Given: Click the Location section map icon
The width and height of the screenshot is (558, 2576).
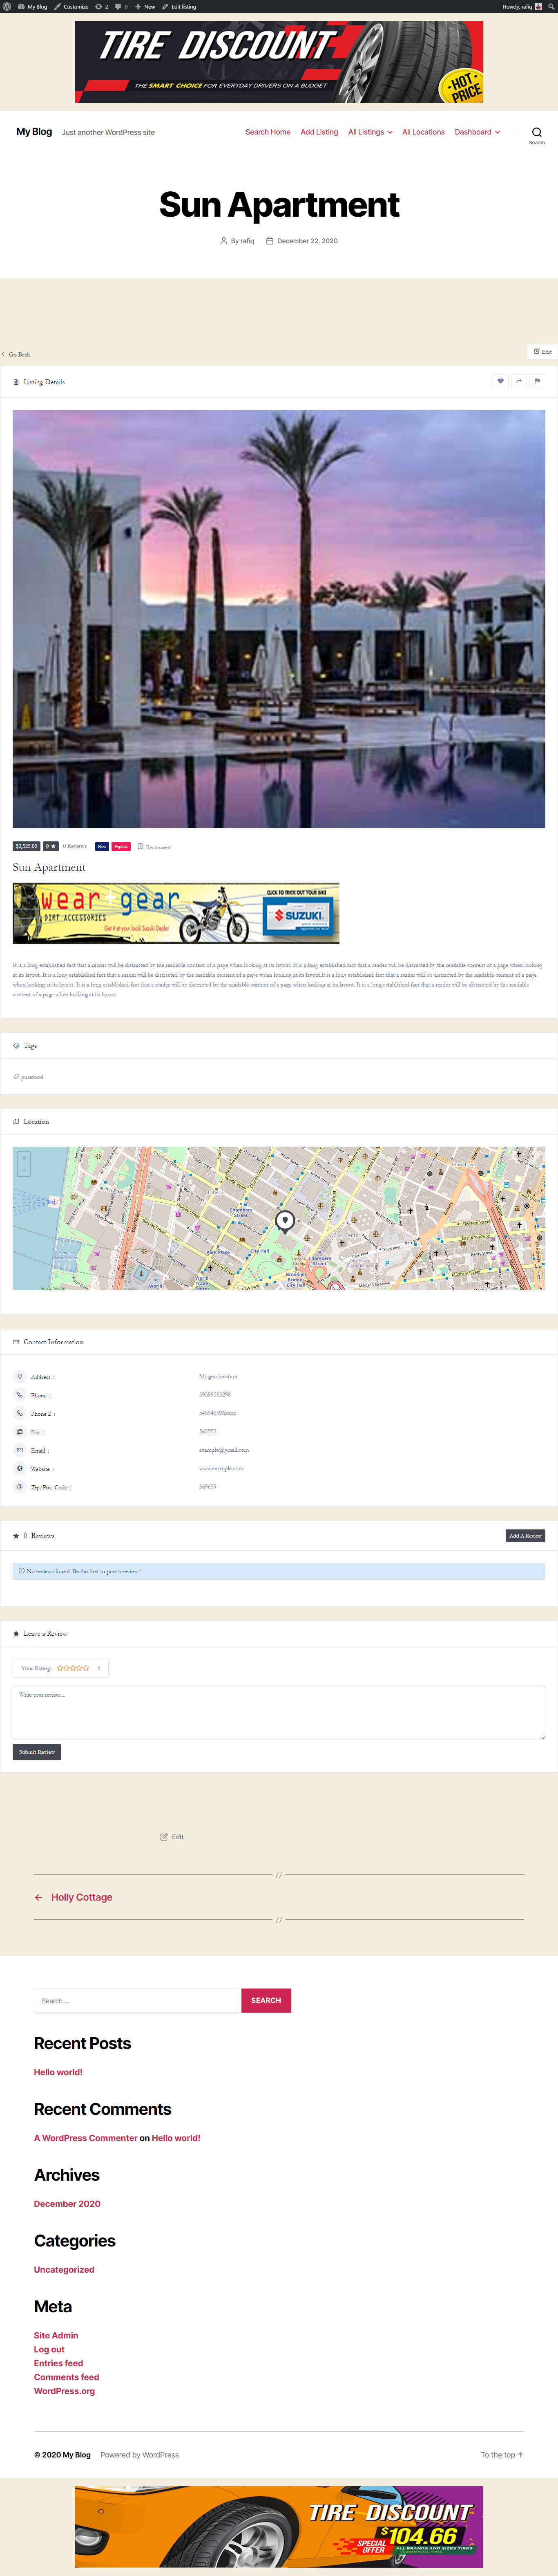Looking at the screenshot, I should tap(16, 1121).
